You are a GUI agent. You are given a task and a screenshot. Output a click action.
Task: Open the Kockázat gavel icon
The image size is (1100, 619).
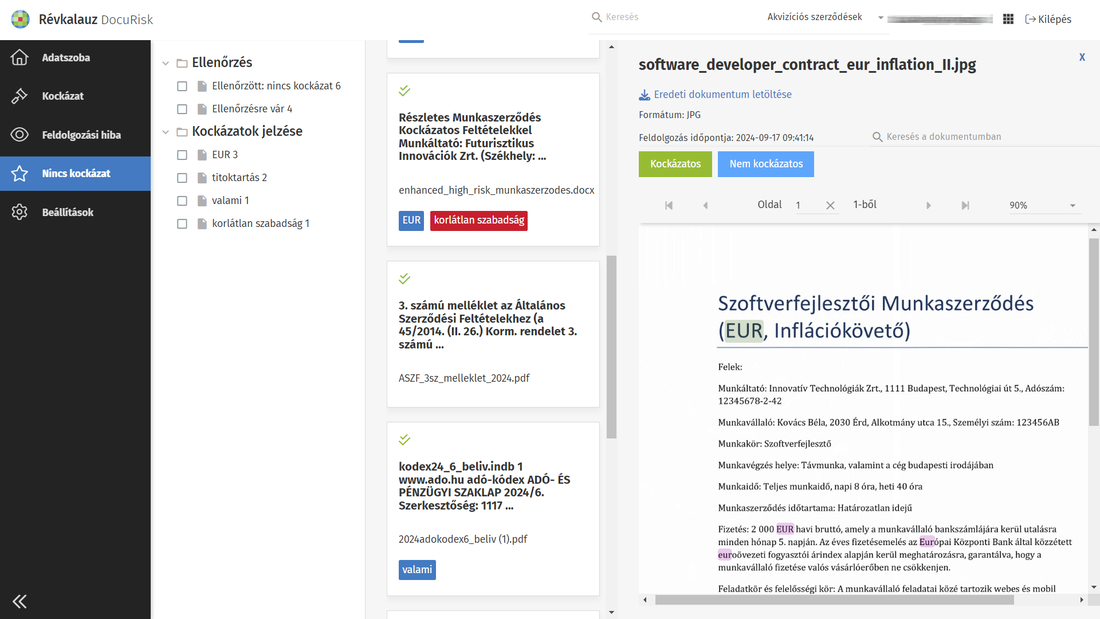coord(19,96)
